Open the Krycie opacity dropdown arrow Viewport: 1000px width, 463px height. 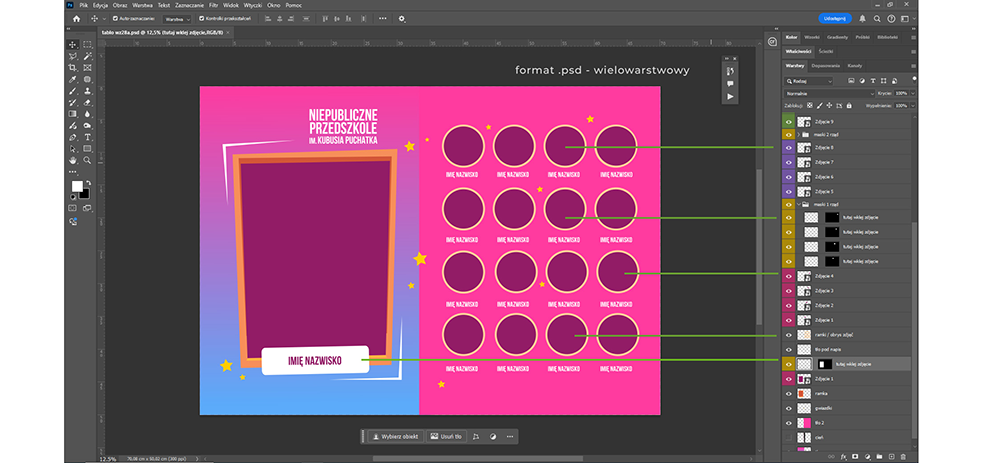913,93
